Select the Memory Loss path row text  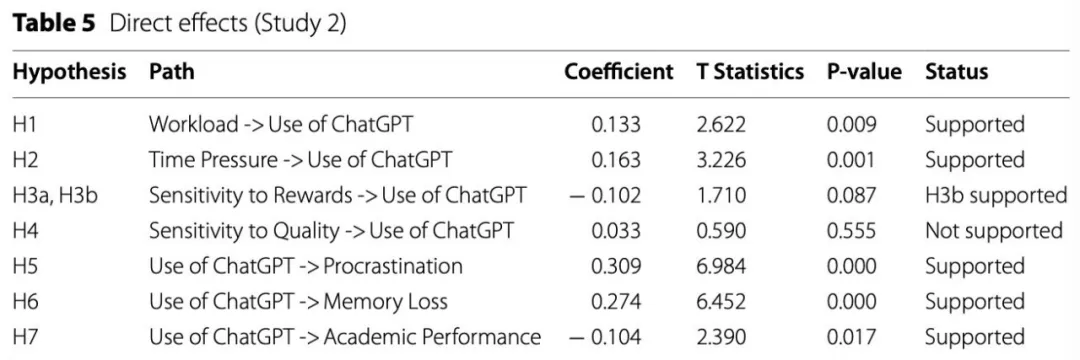click(298, 302)
